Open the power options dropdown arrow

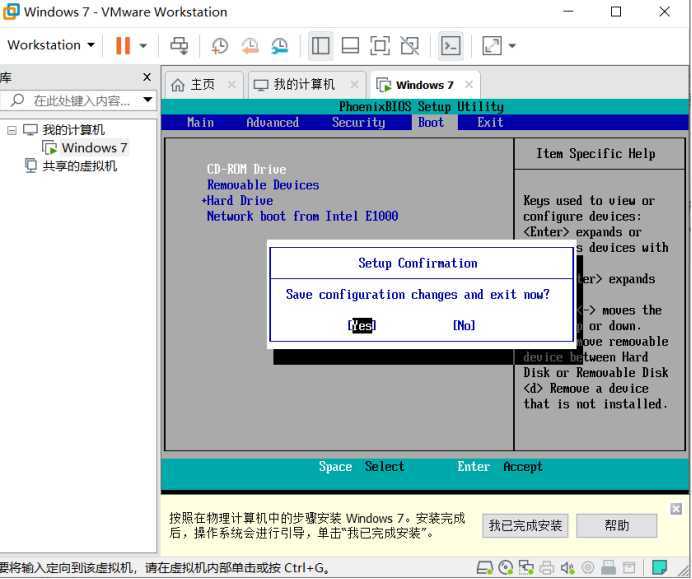click(x=143, y=45)
